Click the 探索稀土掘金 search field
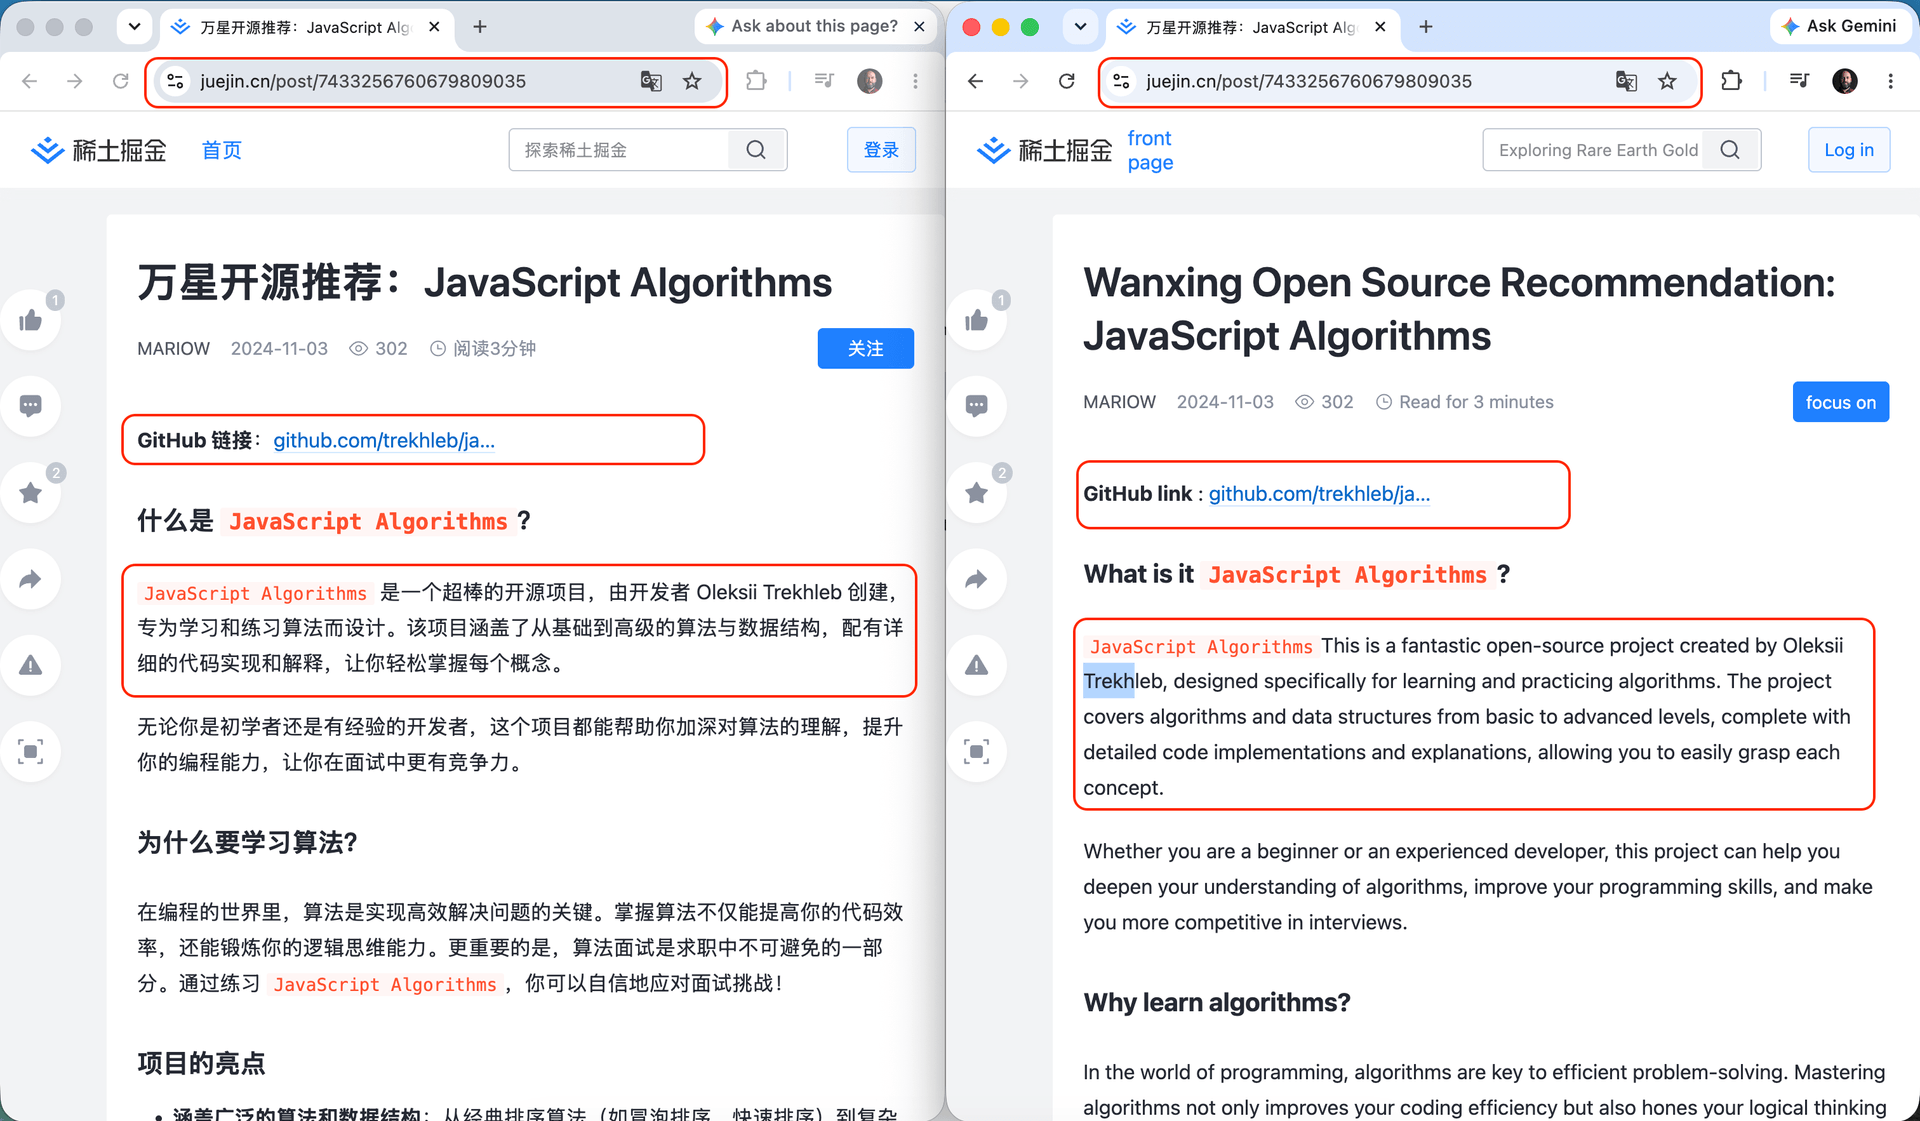The height and width of the screenshot is (1121, 1920). (620, 150)
